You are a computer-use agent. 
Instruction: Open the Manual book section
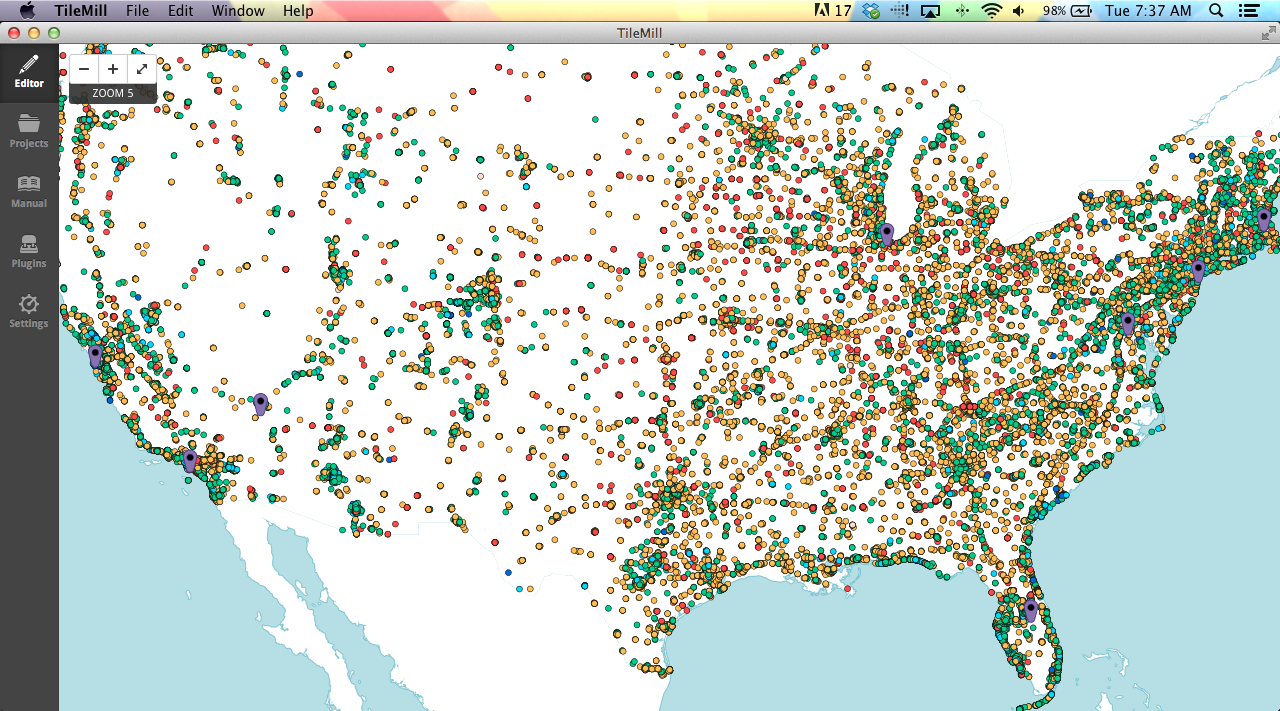pos(29,191)
